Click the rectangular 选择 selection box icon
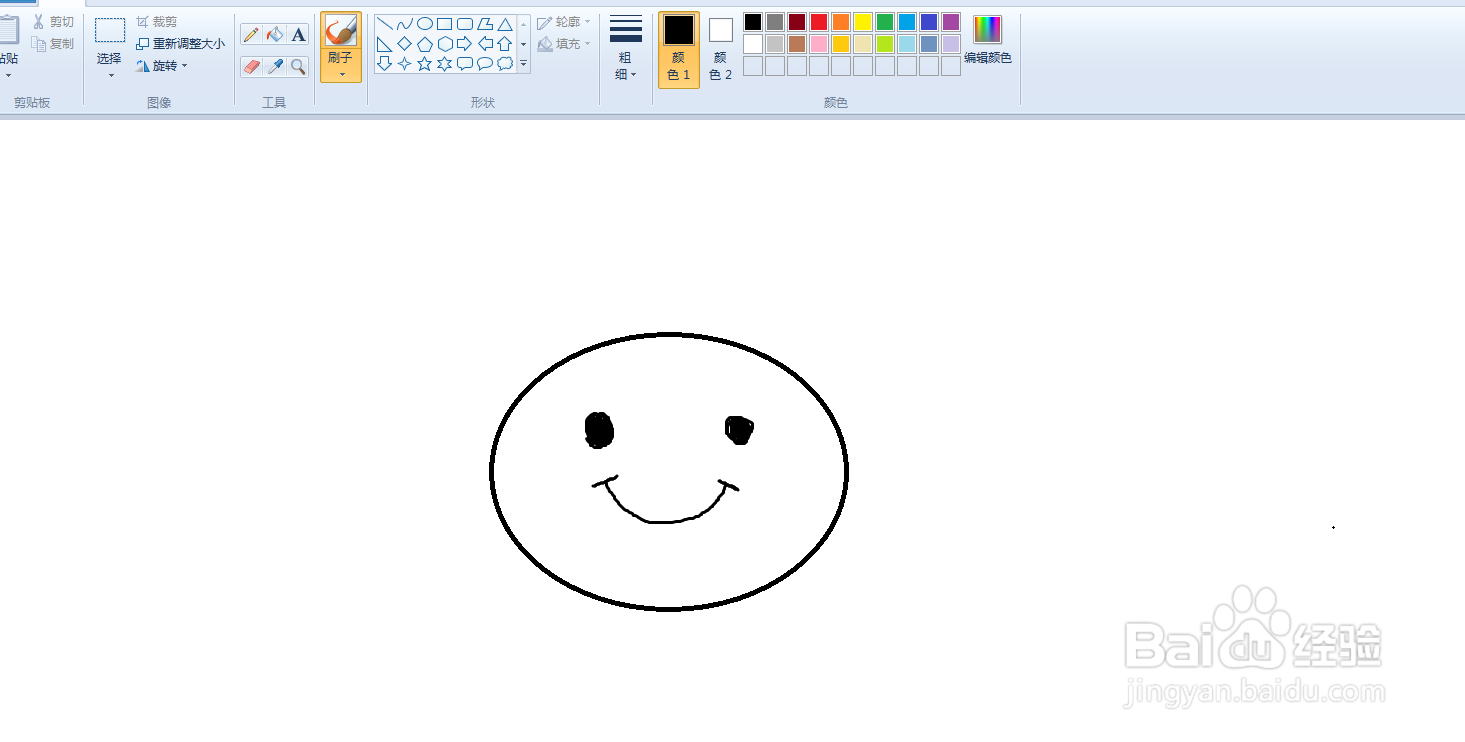The image size is (1465, 742). pos(110,30)
